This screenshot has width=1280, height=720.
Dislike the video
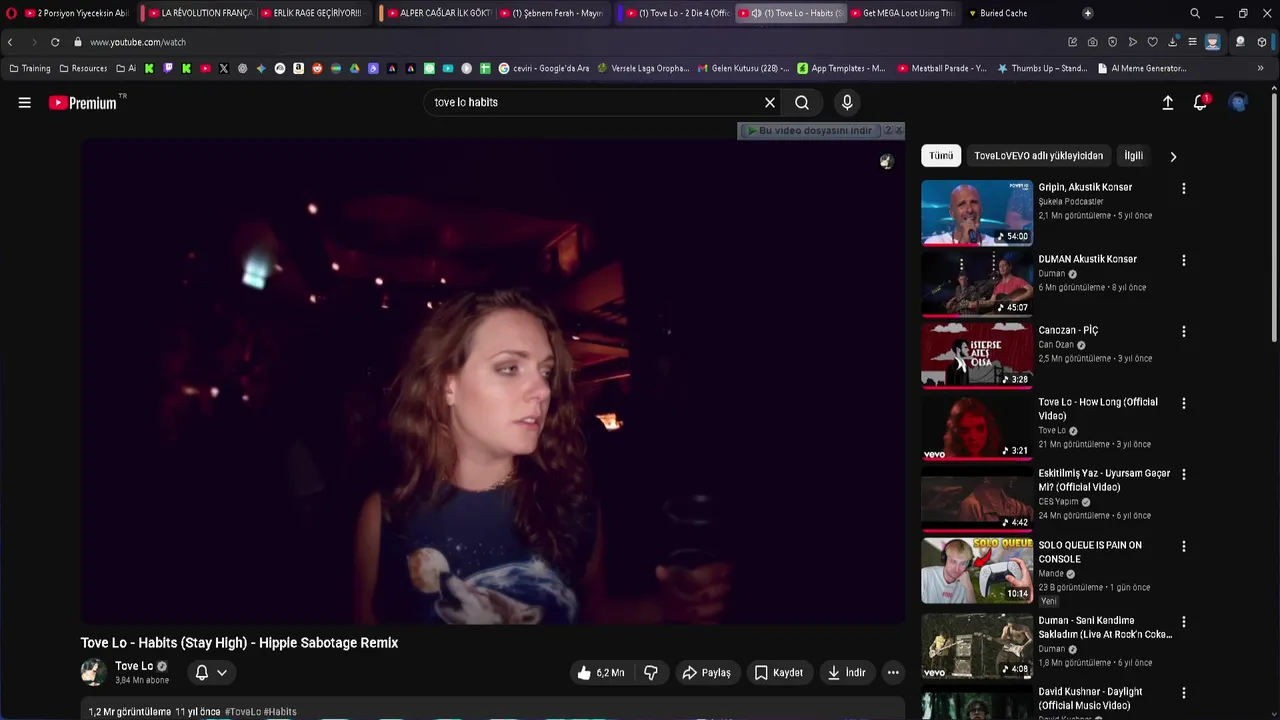651,673
